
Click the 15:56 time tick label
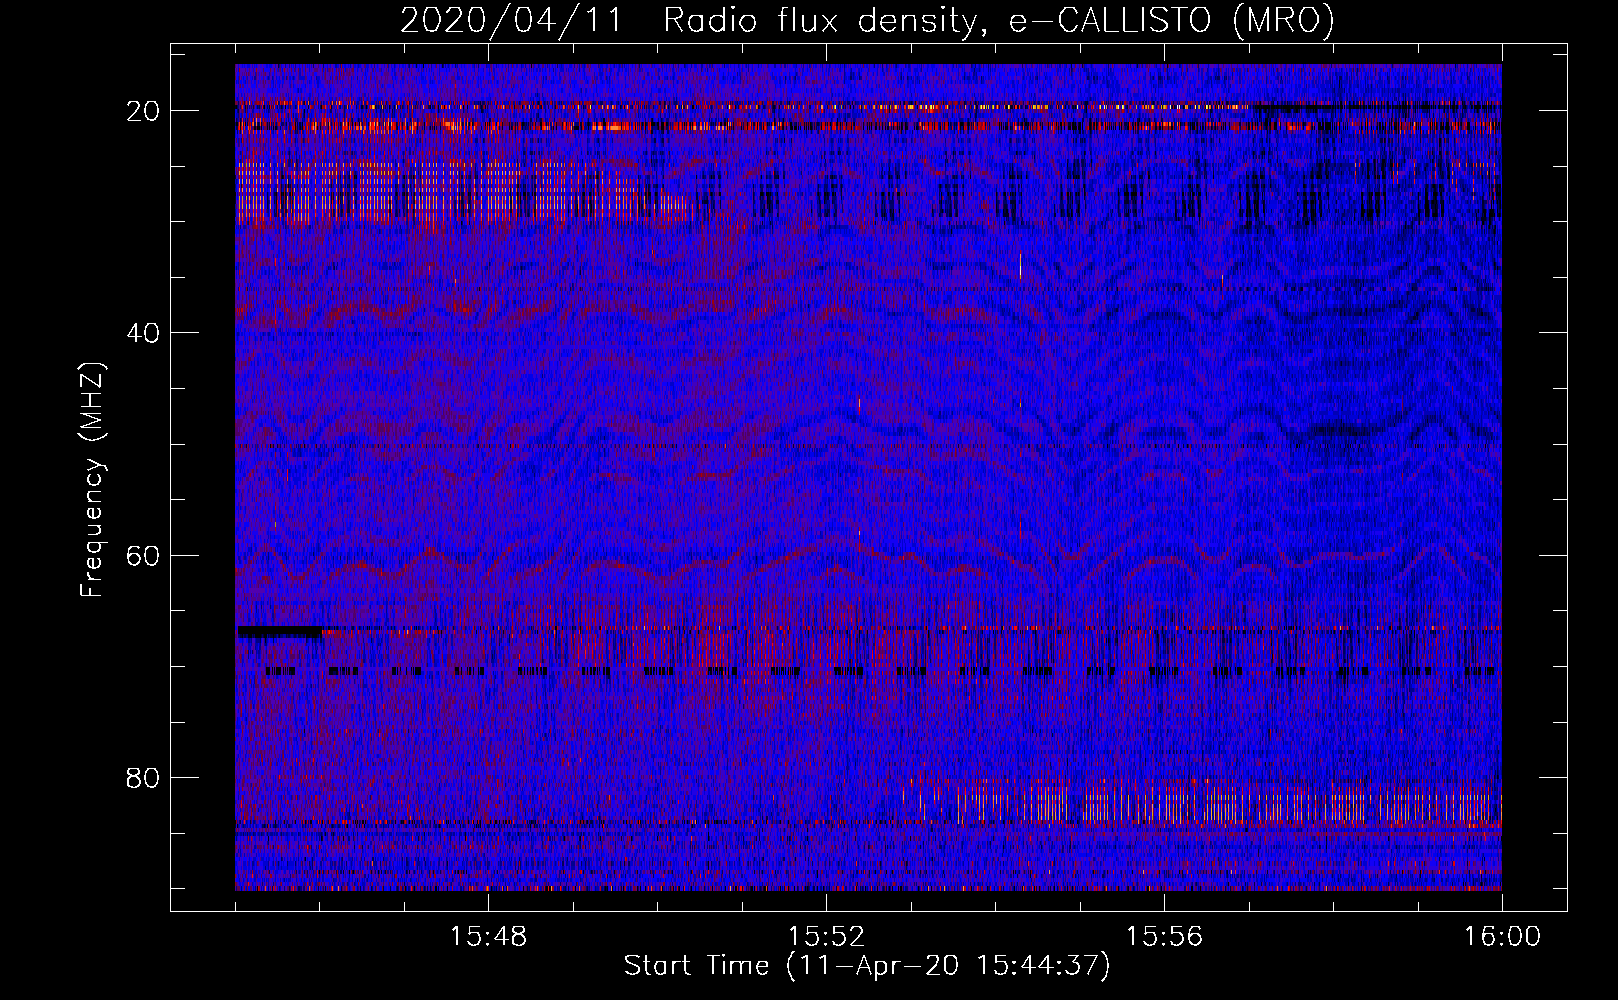tap(1164, 937)
